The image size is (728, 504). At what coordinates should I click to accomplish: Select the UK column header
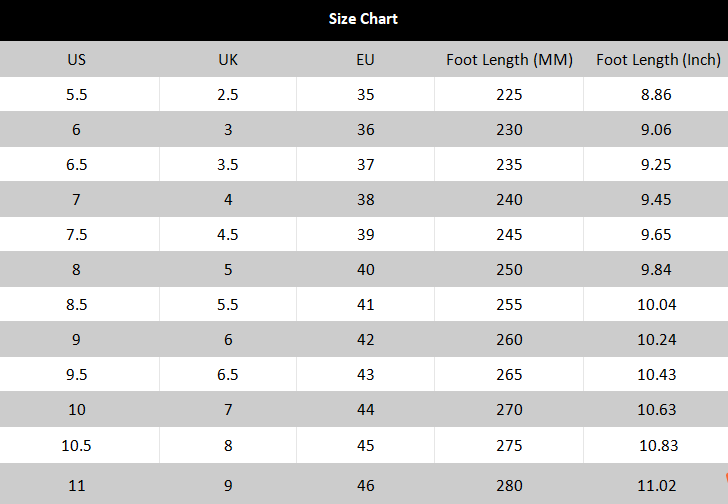(x=228, y=59)
